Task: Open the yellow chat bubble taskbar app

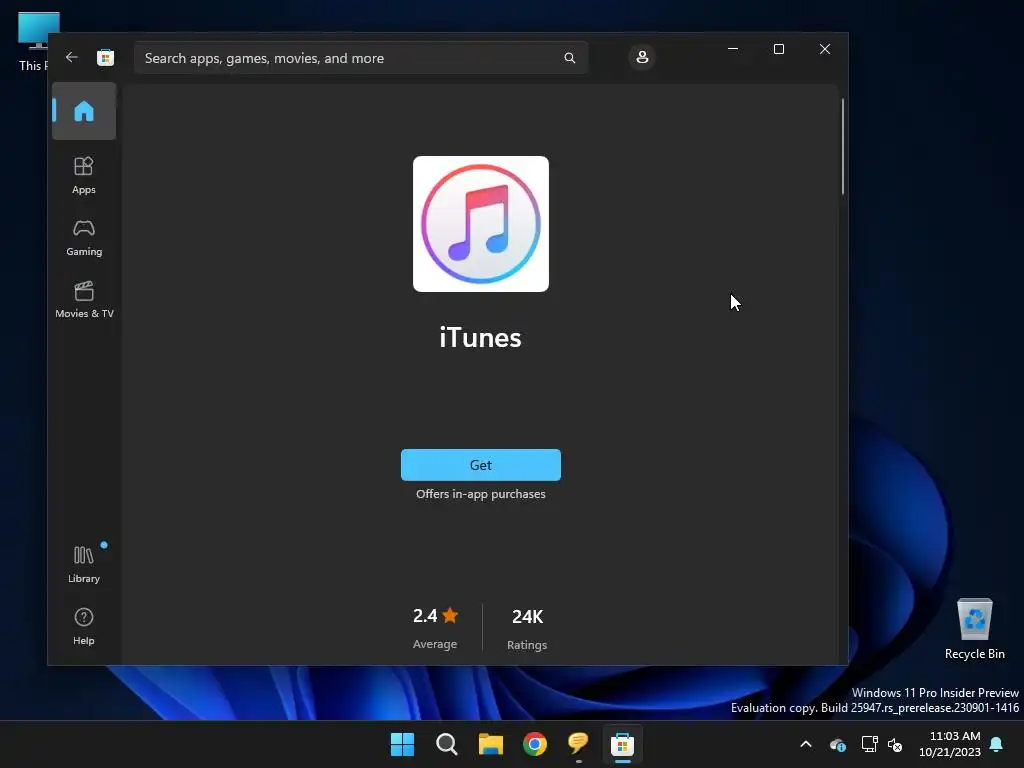Action: pos(579,744)
